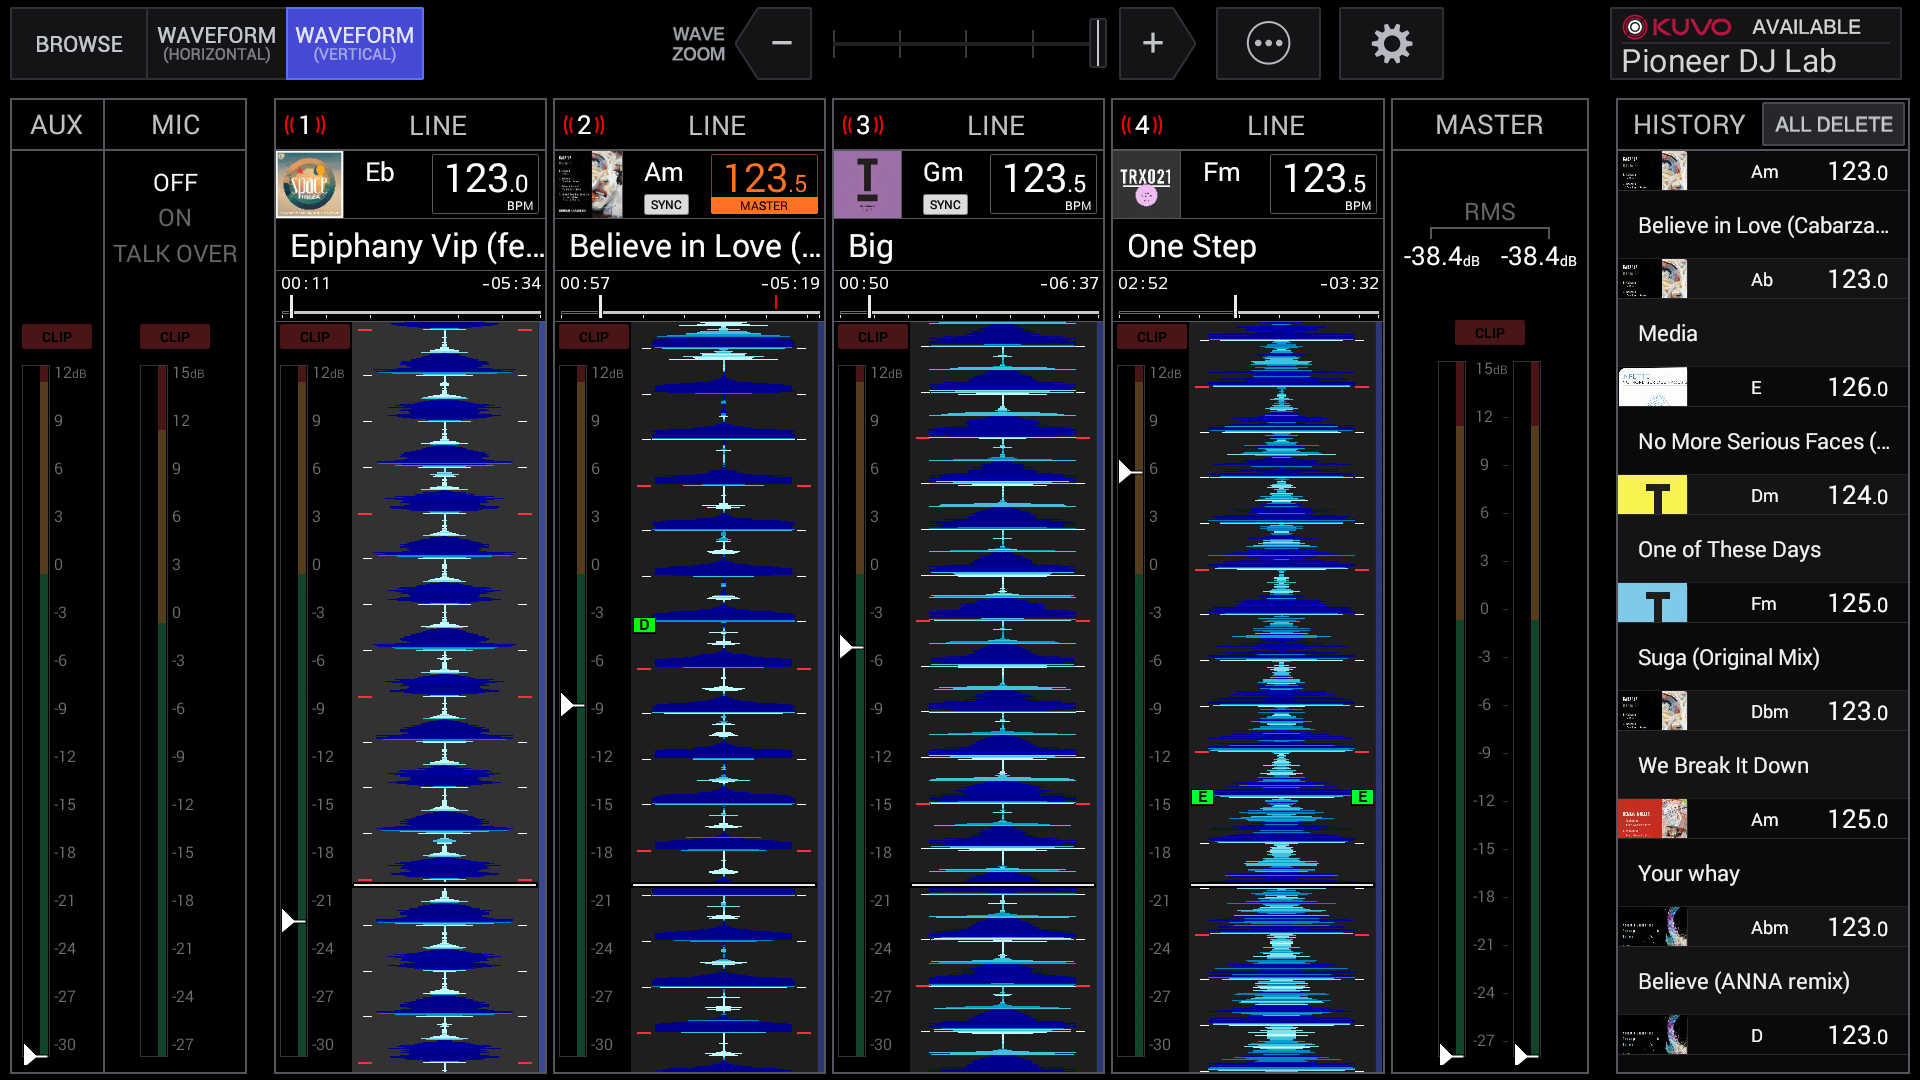Toggle SYNC on deck 3
This screenshot has height=1080, width=1920.
point(945,205)
